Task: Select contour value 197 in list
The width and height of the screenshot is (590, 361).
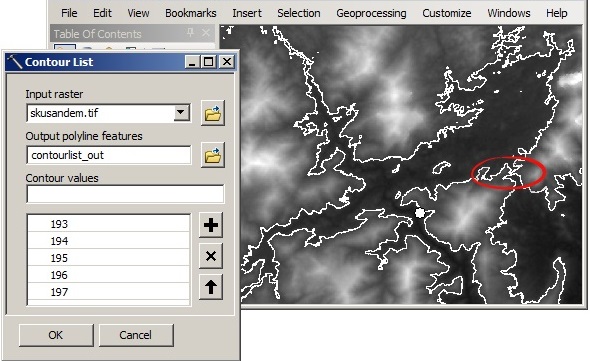Action: tap(108, 292)
